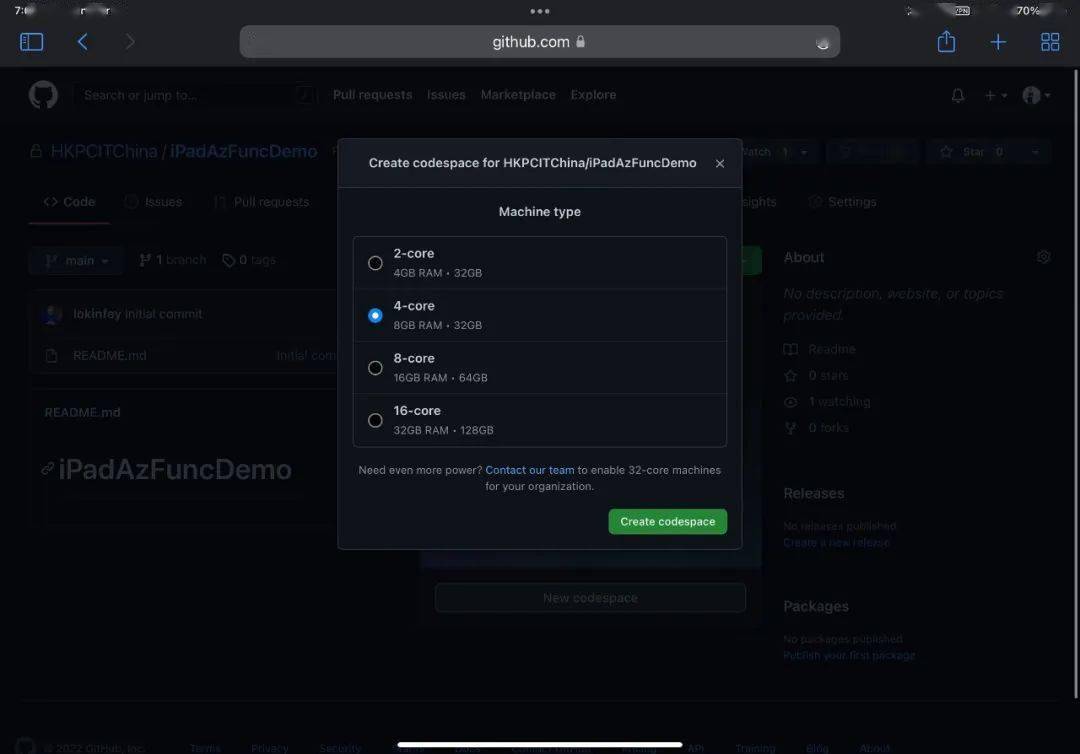Screen dimensions: 1080x754
Task: Click the About section settings gear
Action: coord(1043,257)
